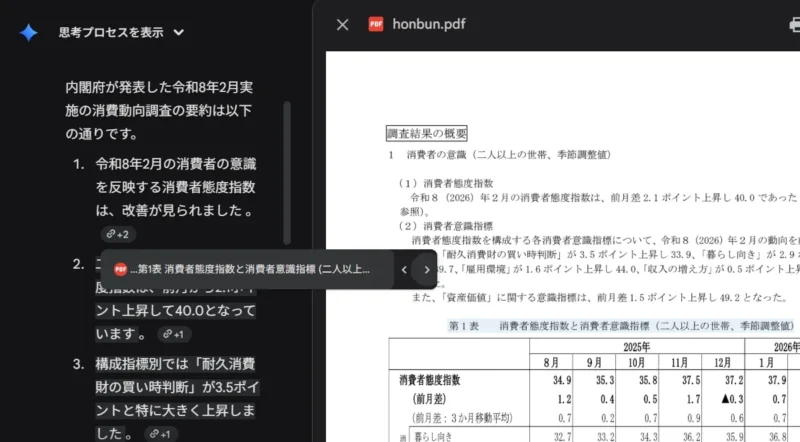This screenshot has width=800, height=442.
Task: Click the highlighted 第1表 table caption
Action: (621, 326)
